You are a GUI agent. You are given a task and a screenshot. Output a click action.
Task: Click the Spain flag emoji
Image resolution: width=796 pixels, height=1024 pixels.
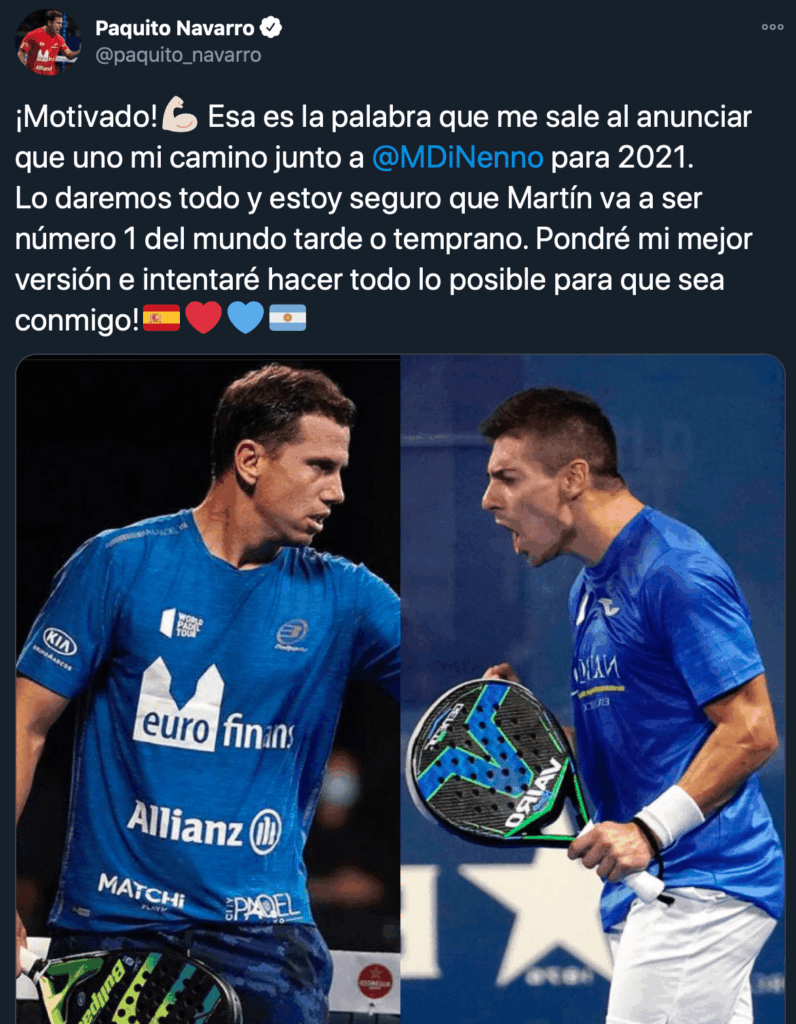(x=161, y=318)
